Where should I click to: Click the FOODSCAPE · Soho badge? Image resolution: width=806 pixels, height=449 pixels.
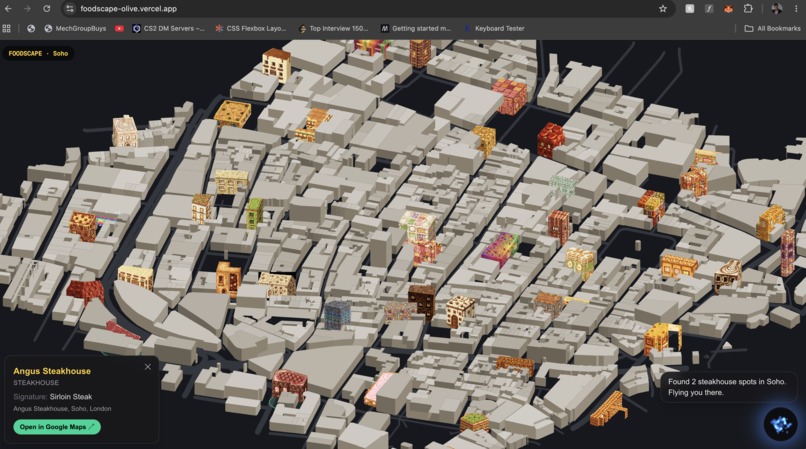click(x=38, y=53)
